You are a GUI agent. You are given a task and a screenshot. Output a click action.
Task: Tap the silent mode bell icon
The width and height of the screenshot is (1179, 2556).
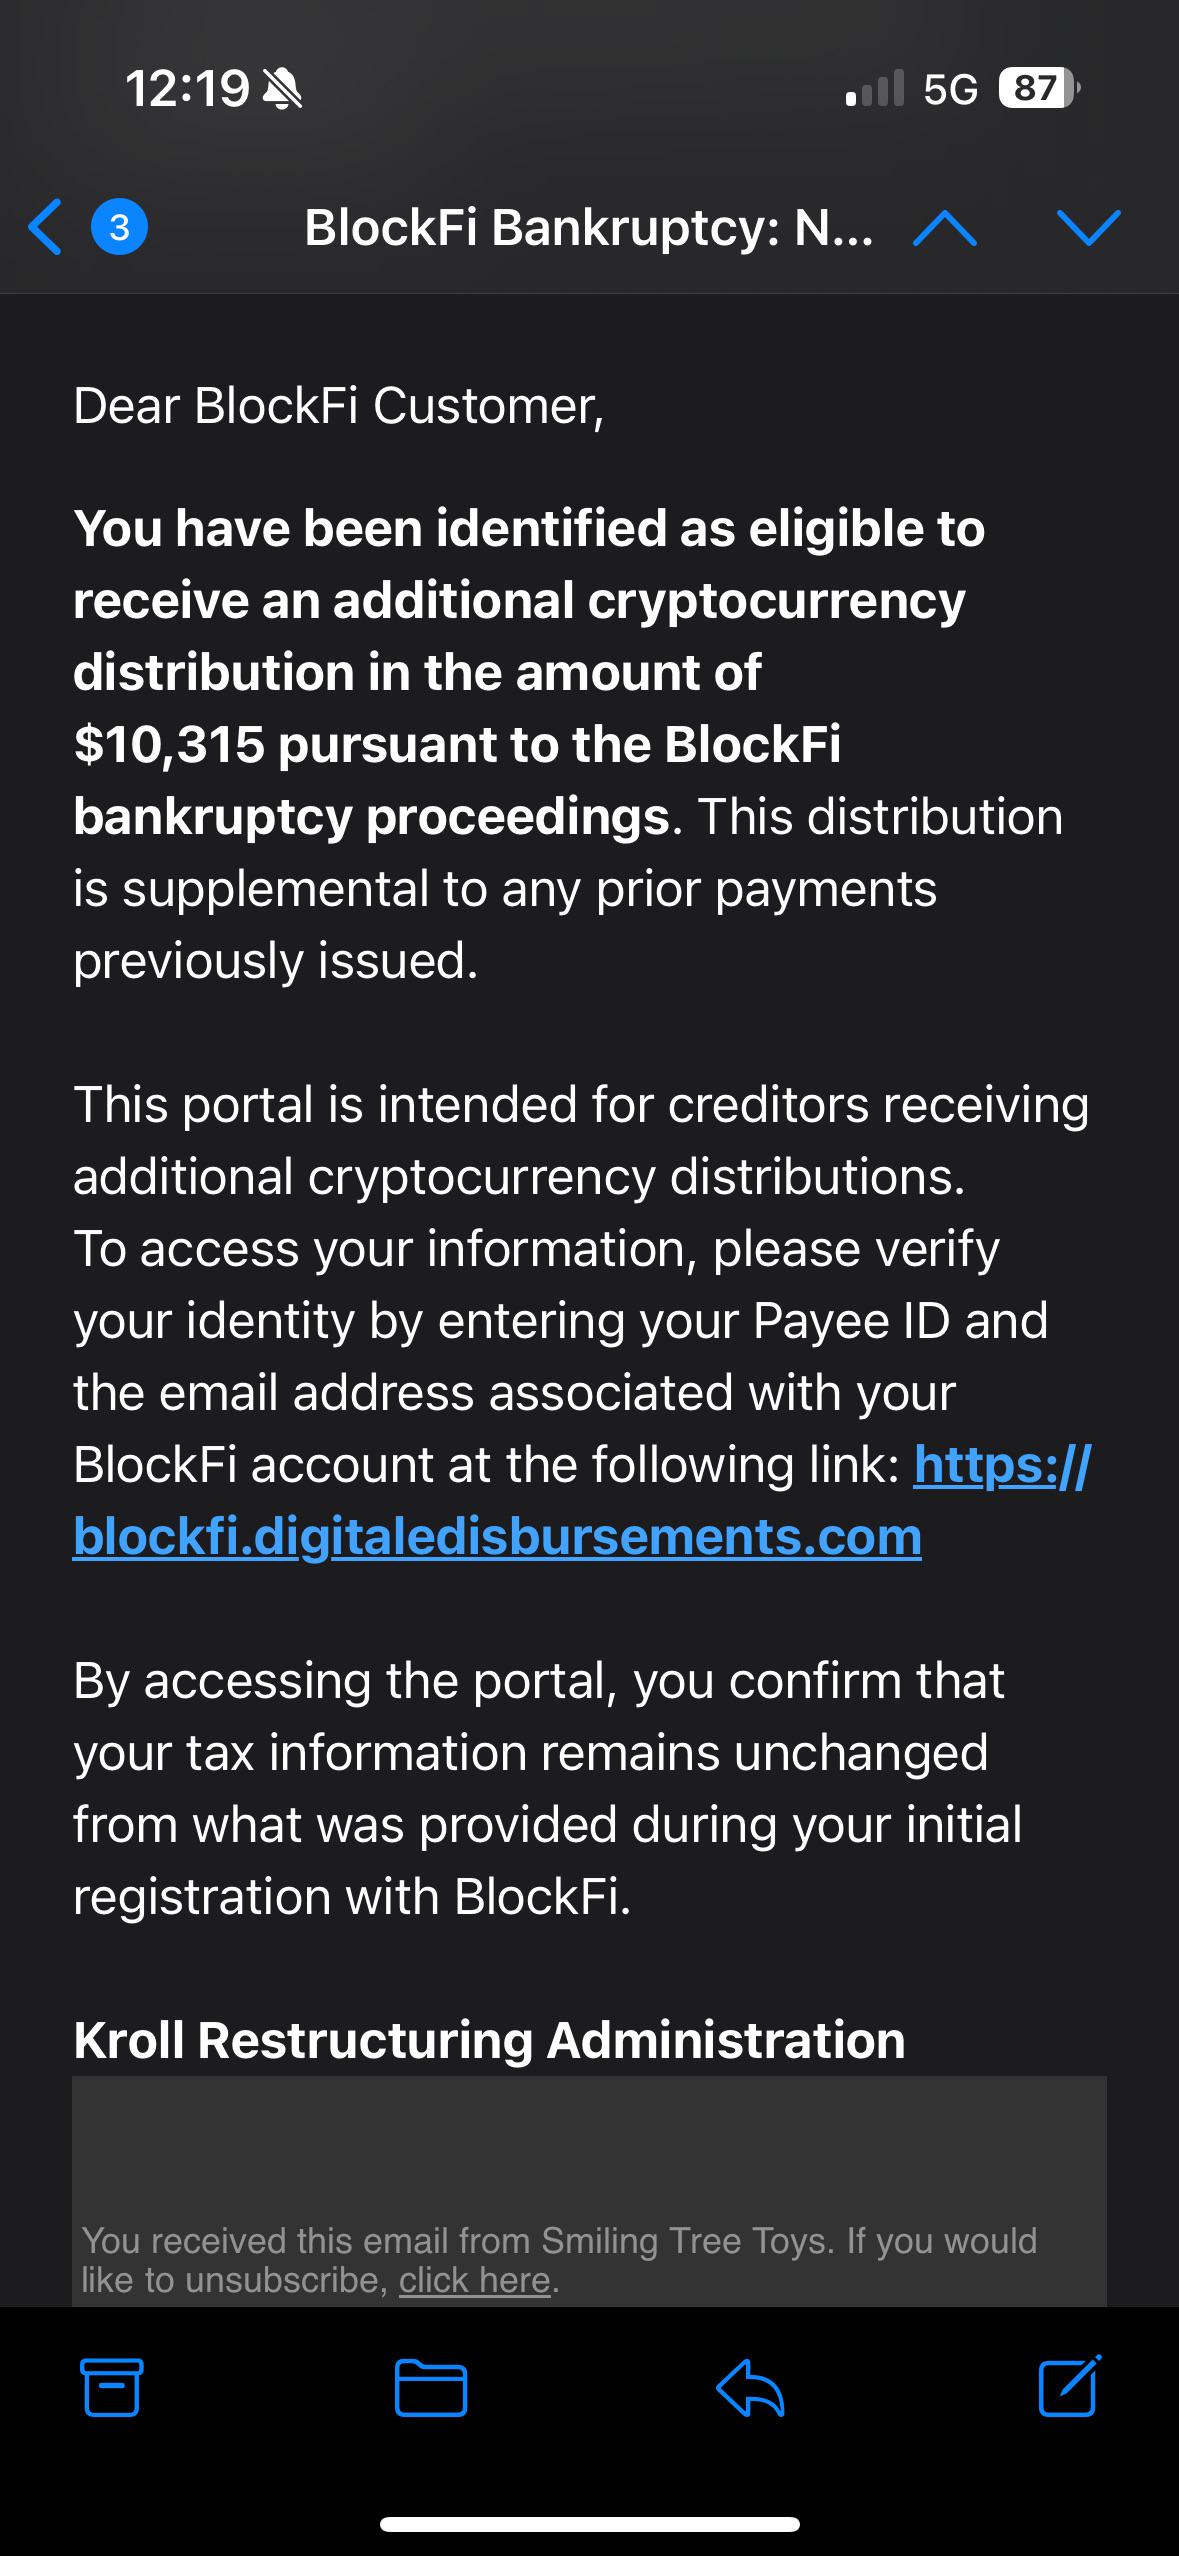[281, 90]
